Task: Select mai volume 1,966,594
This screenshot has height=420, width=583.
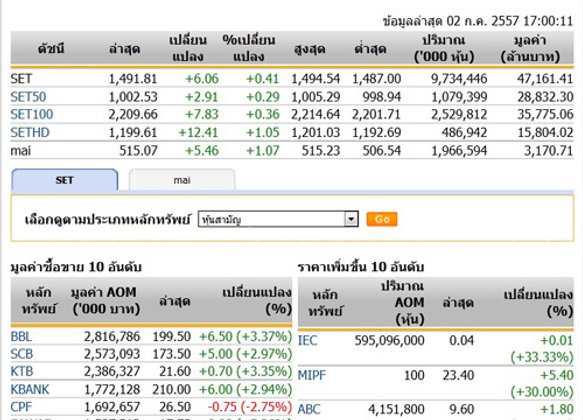Action: (459, 151)
